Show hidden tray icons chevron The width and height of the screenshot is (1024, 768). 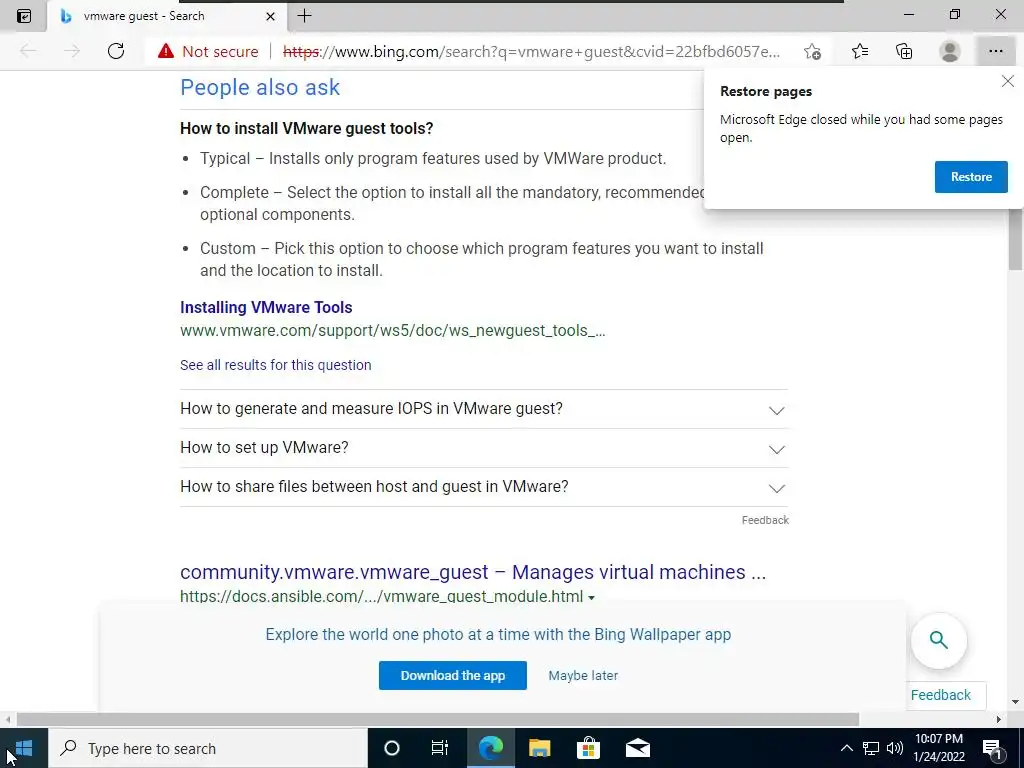846,748
